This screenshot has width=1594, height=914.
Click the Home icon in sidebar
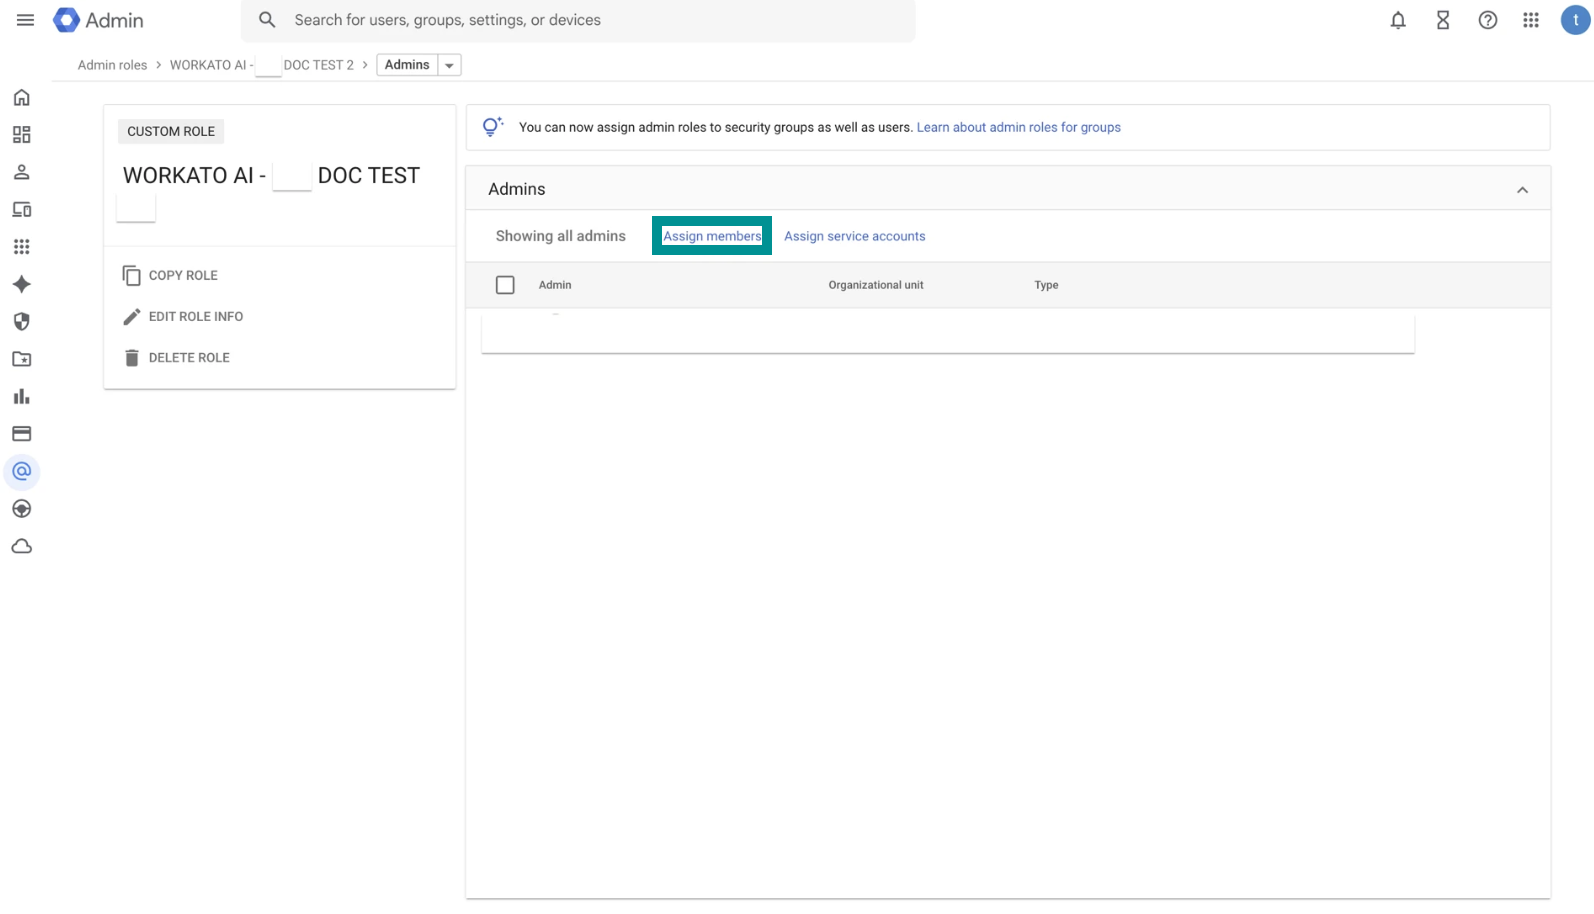tap(22, 97)
